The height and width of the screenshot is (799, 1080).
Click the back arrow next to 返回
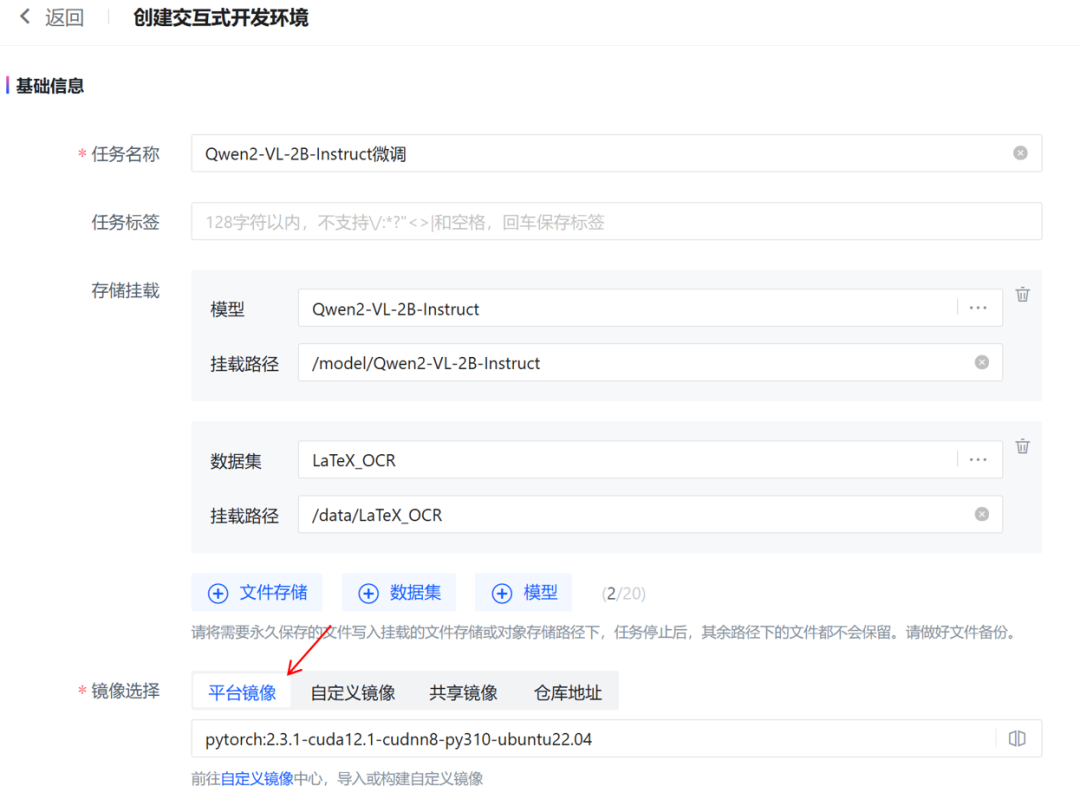pos(25,17)
